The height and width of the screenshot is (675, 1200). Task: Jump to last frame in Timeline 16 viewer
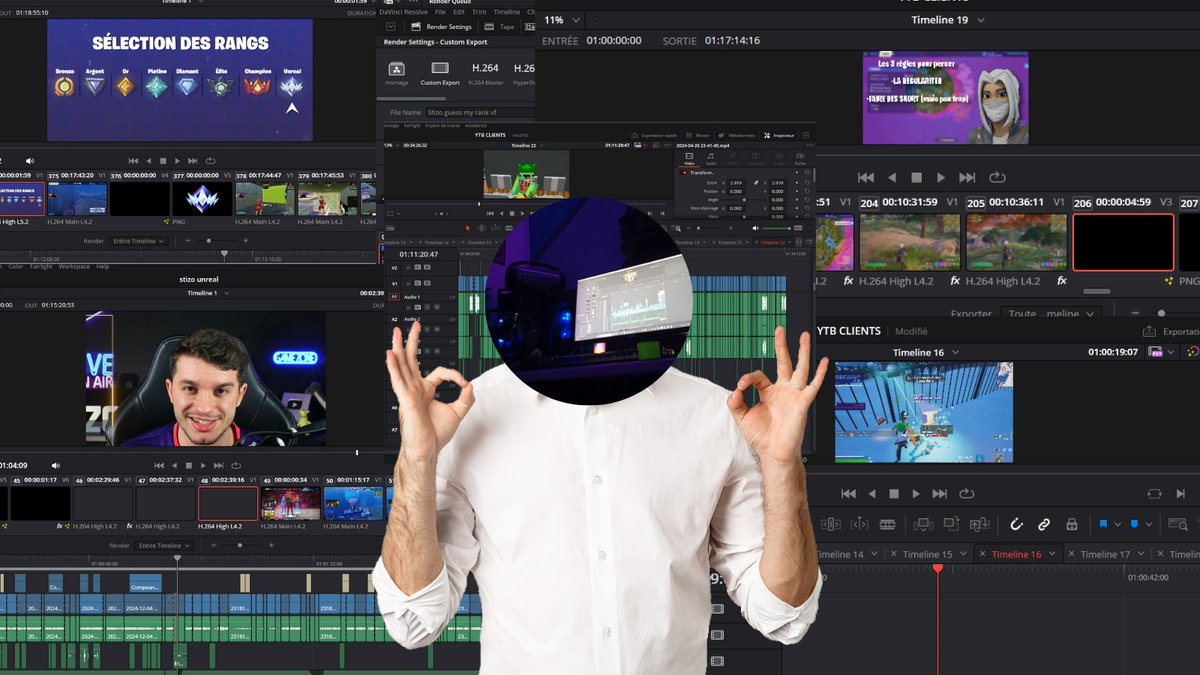tap(939, 494)
